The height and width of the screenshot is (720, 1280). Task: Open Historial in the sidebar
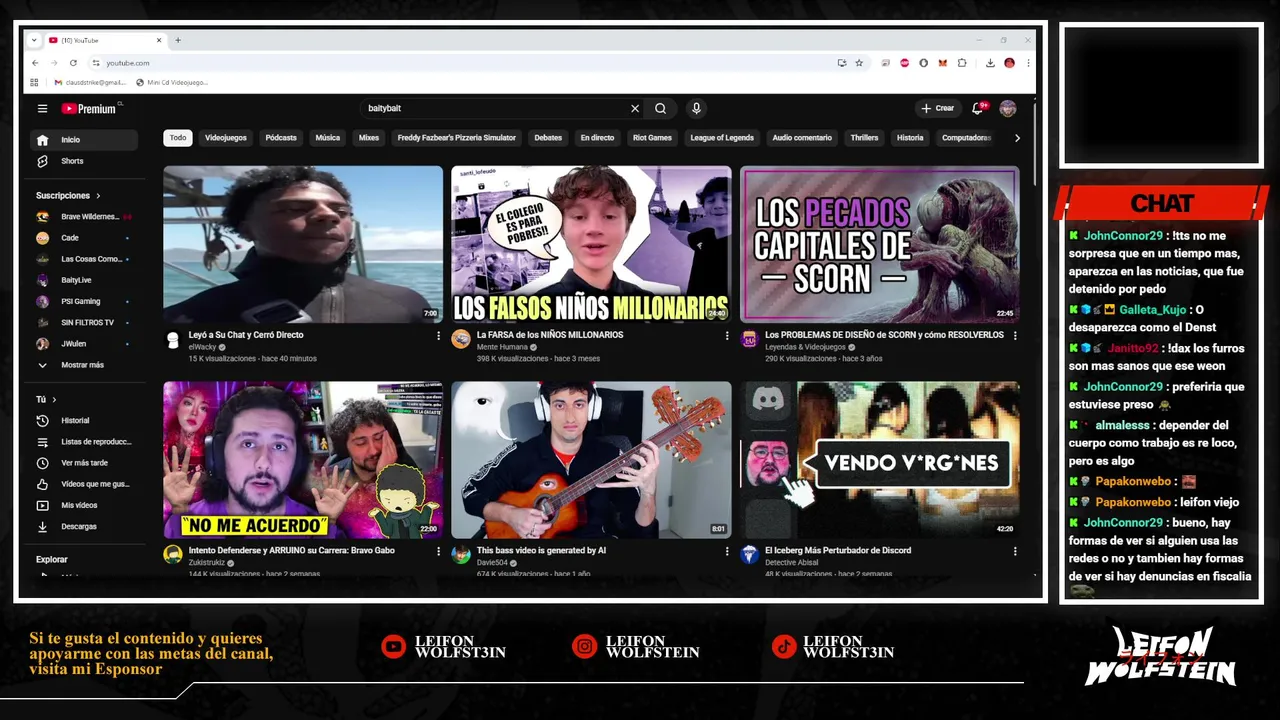[84, 420]
